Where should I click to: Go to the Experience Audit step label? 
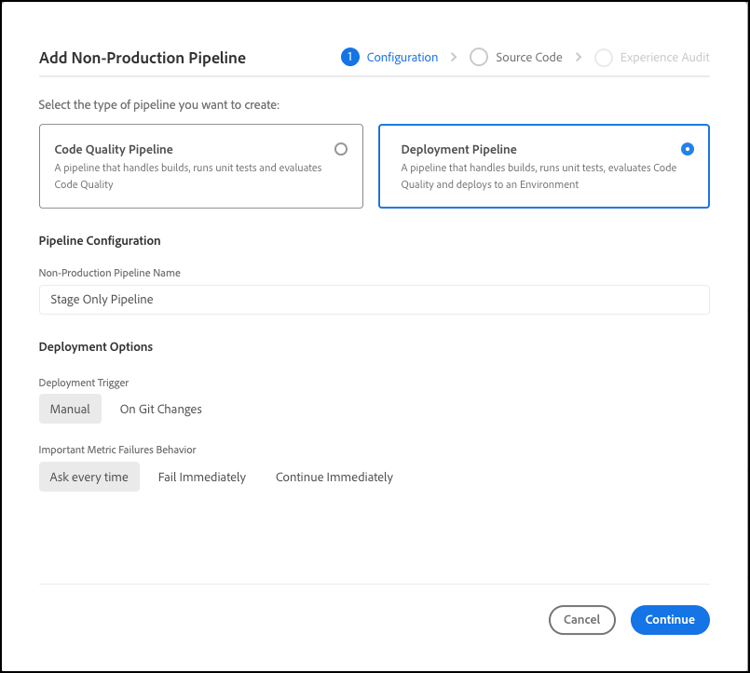tap(664, 57)
